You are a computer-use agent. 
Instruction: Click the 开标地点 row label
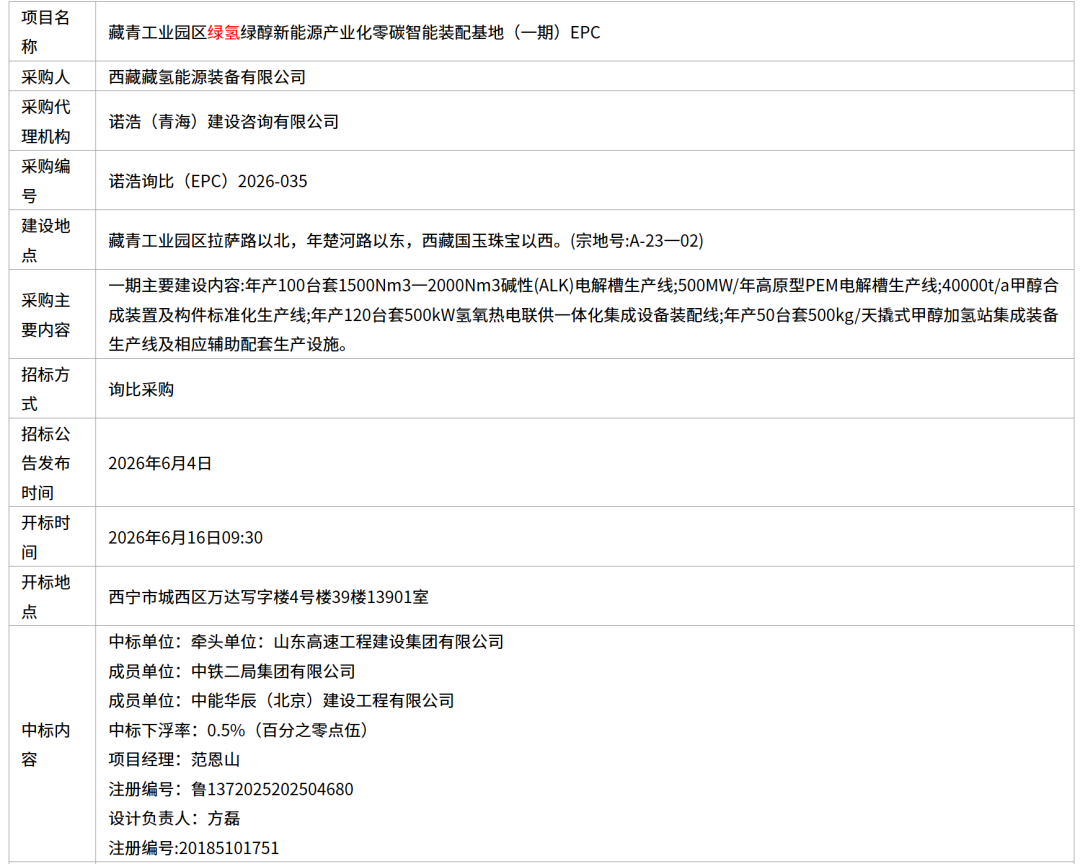coord(45,596)
